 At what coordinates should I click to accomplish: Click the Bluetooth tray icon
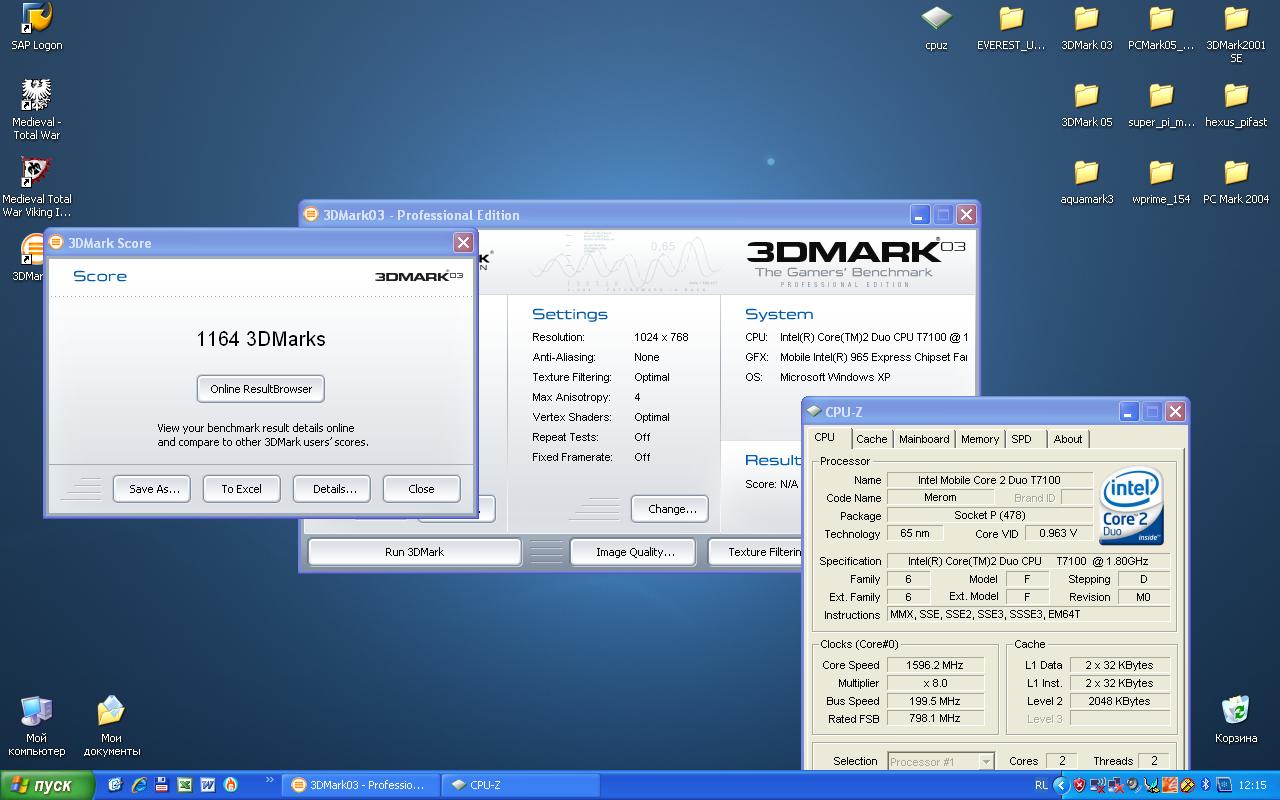coord(1205,785)
